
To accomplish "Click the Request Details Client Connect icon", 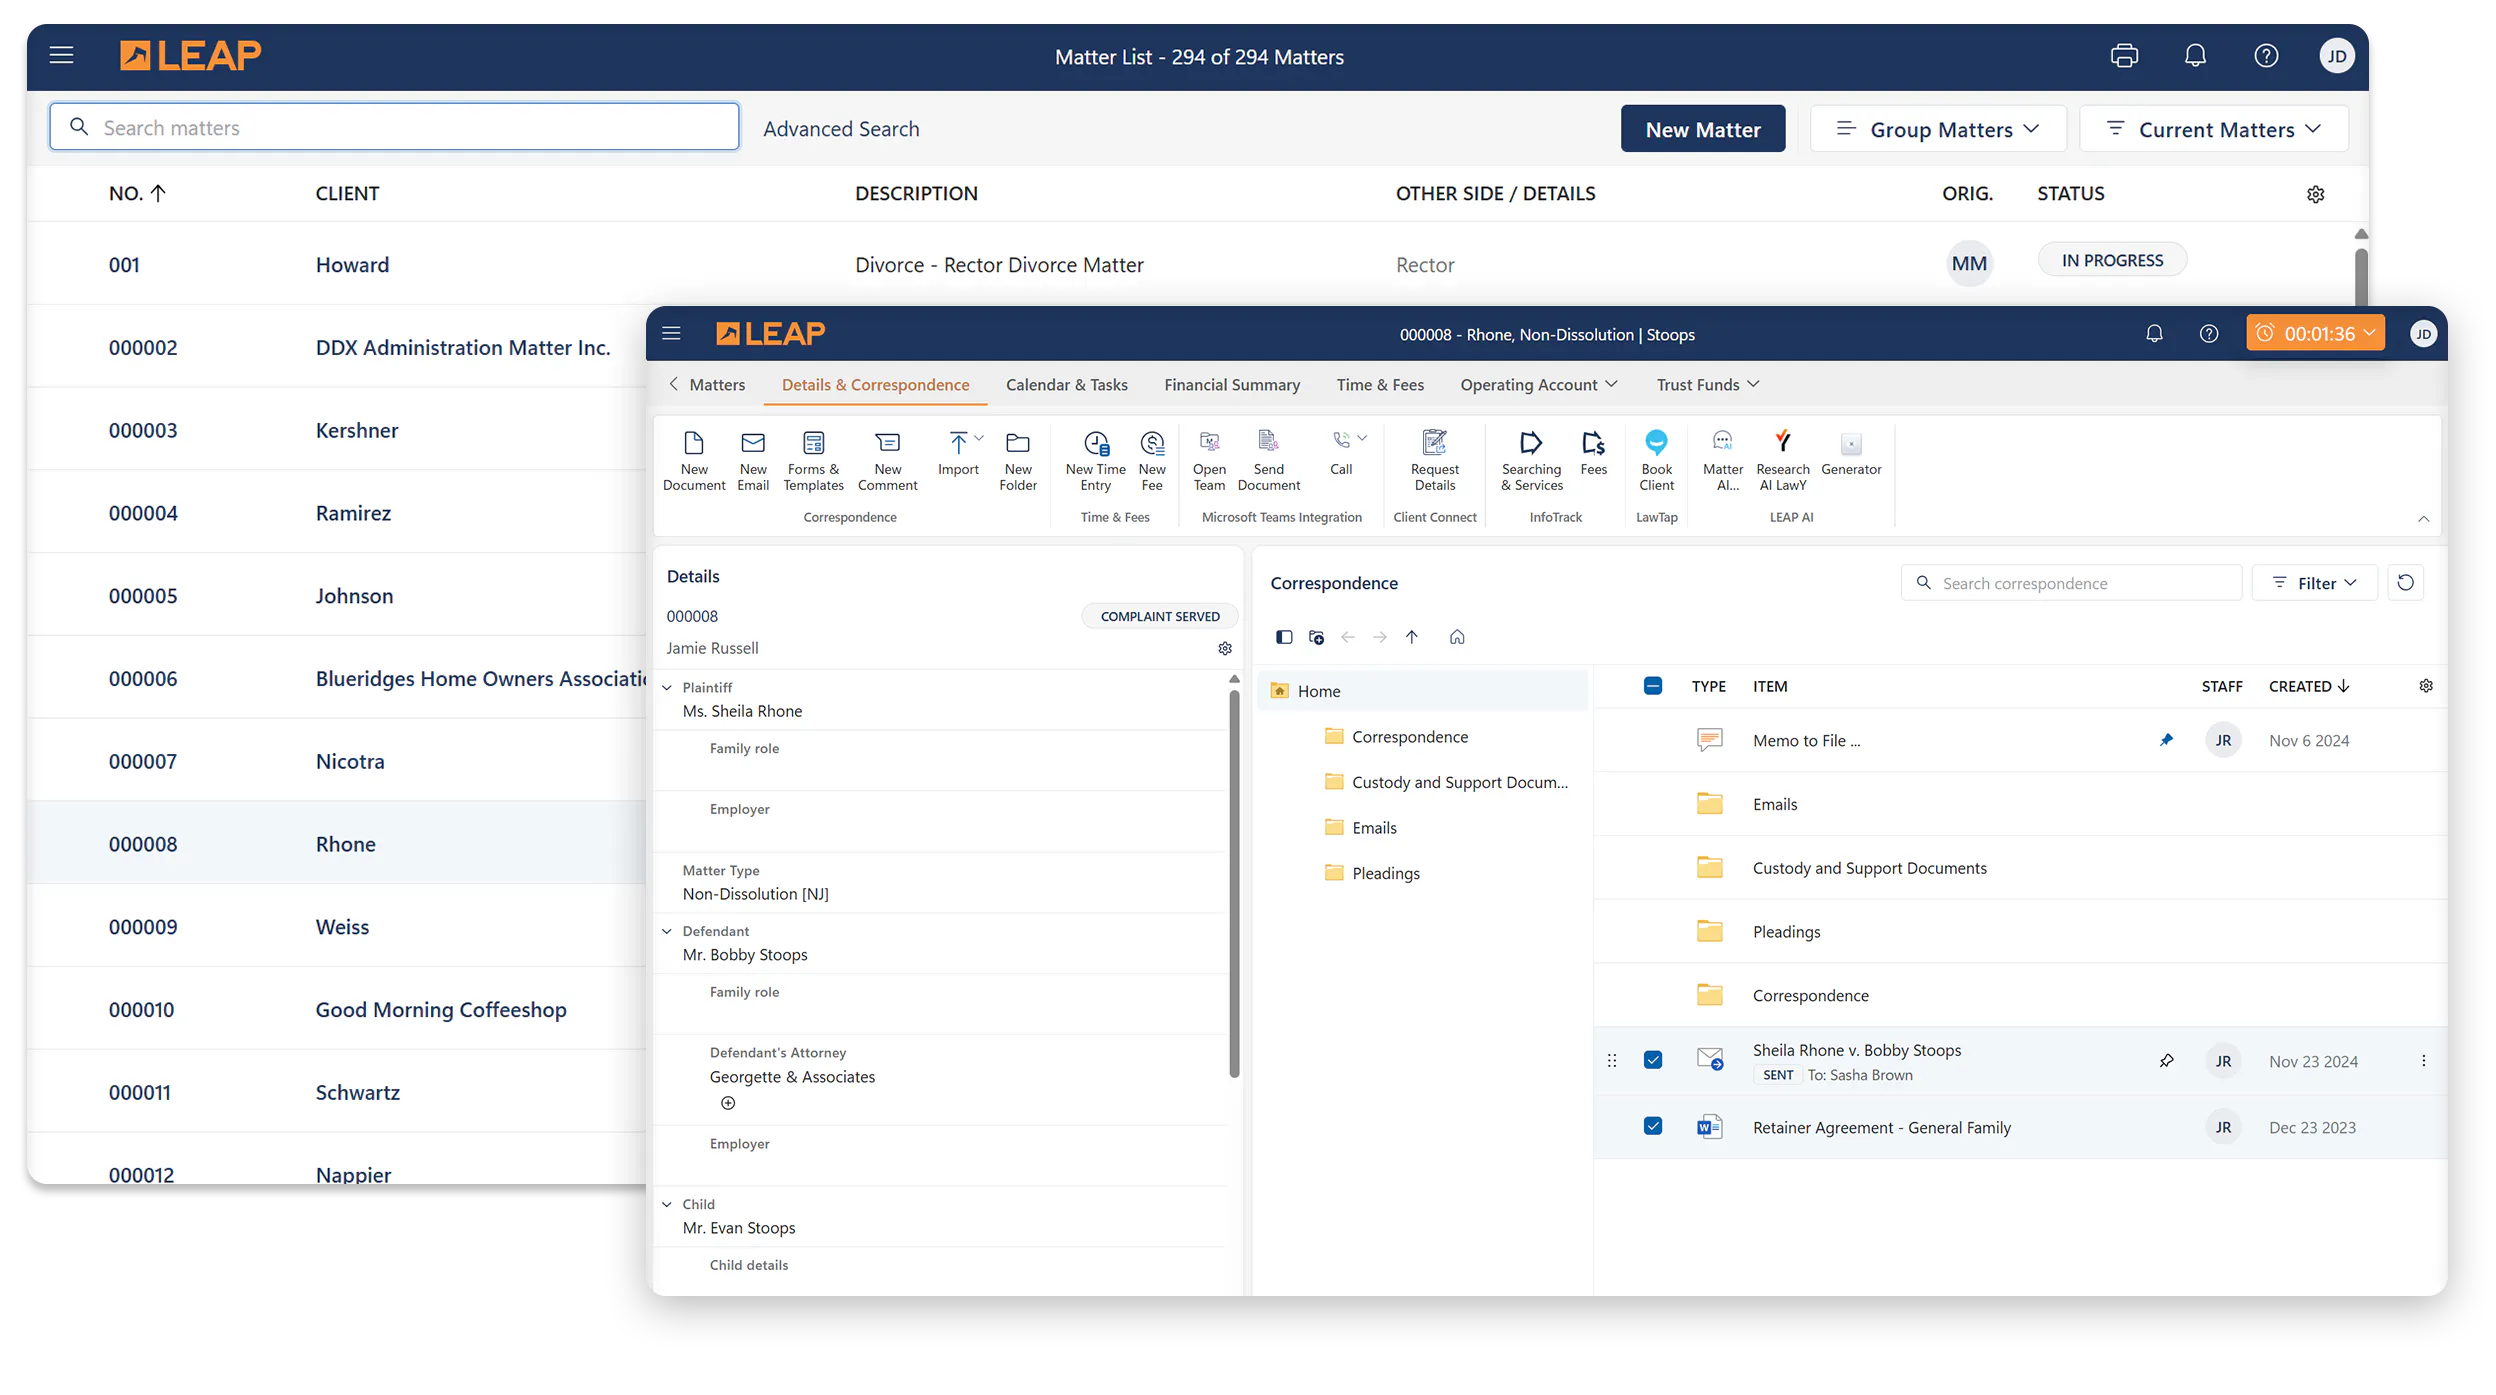I will click(x=1434, y=444).
